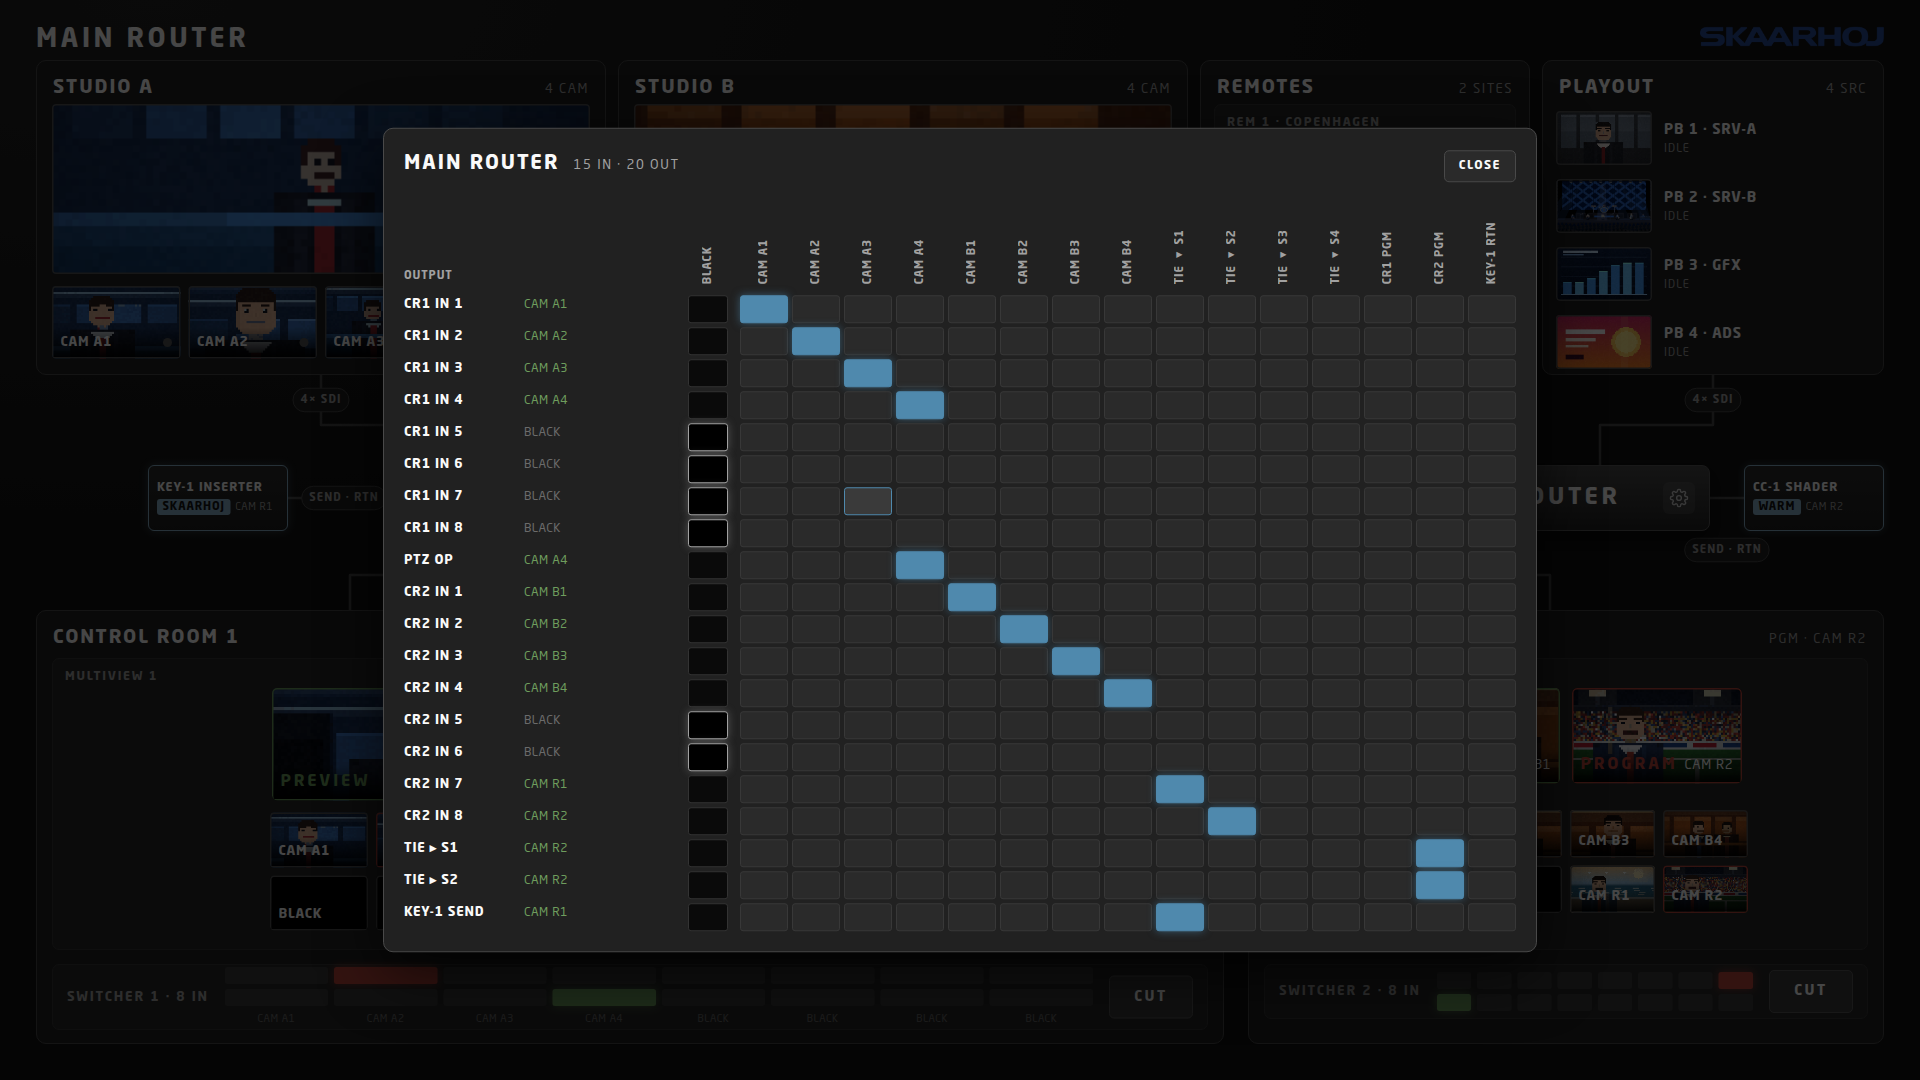Toggle CAM B1 crosspoint on CR2 IN 1
This screenshot has width=1920, height=1080.
tap(972, 597)
